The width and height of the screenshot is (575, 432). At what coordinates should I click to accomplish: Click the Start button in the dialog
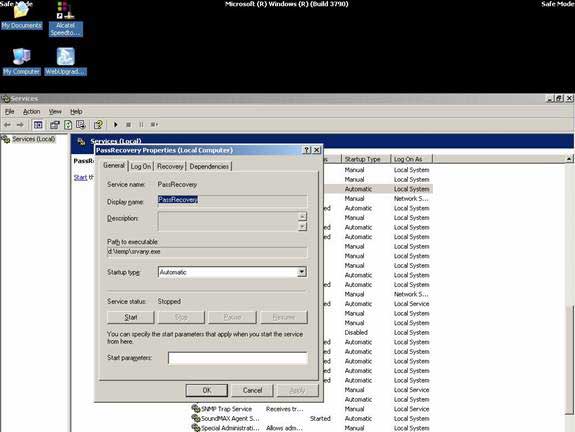131,317
